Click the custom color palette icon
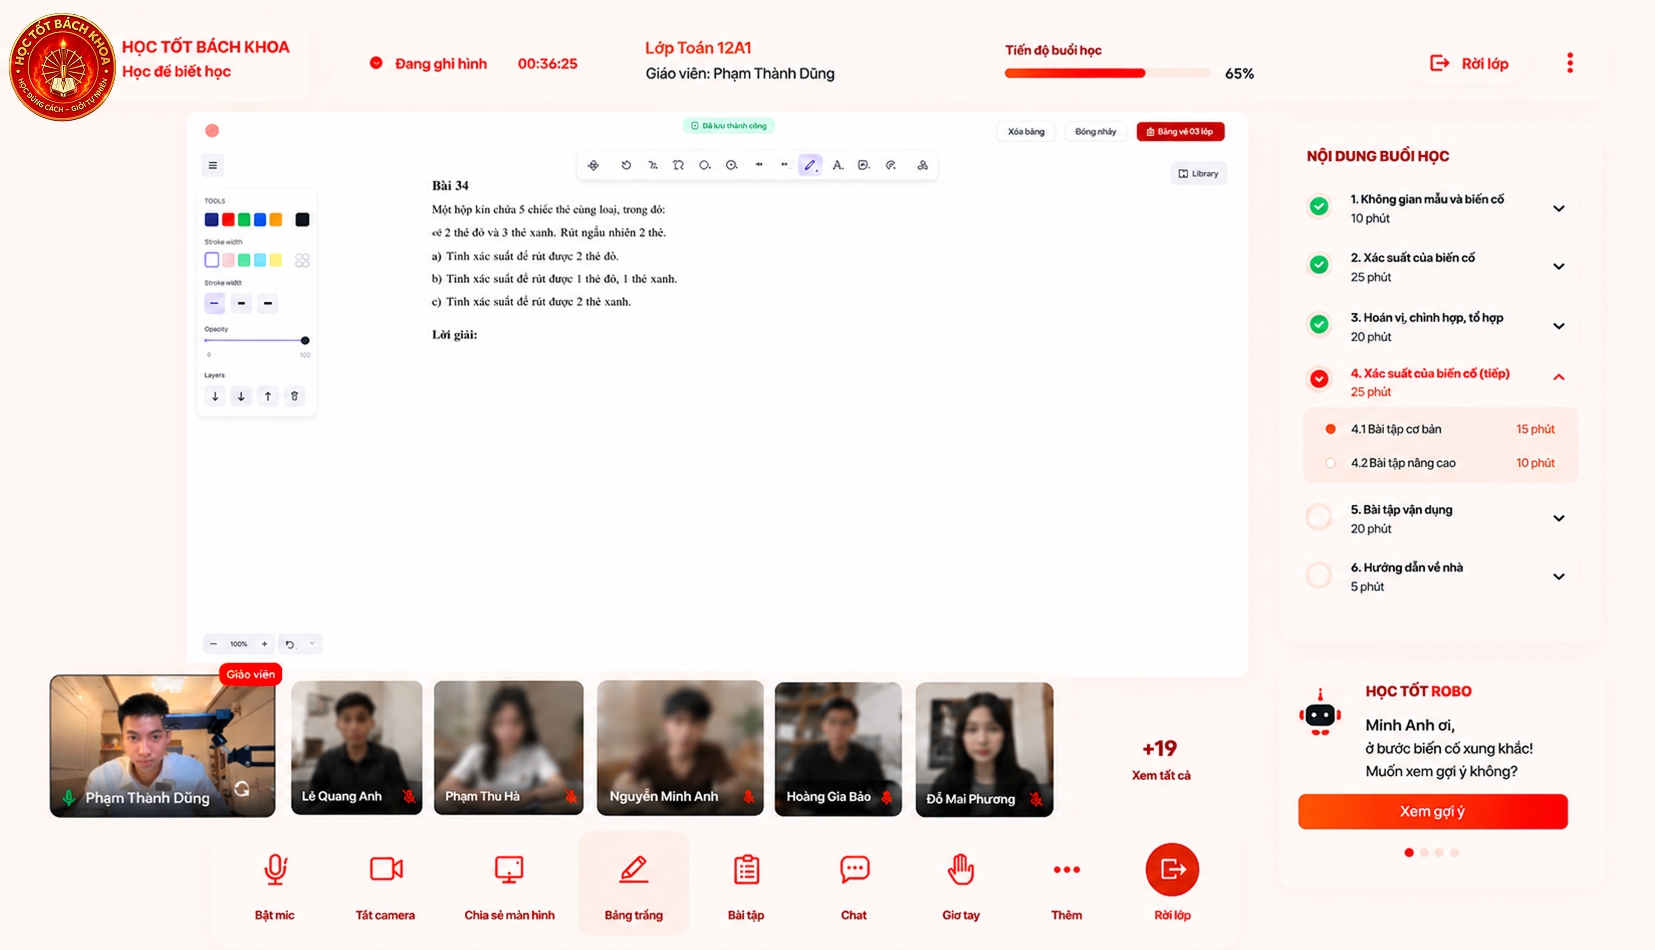Image resolution: width=1655 pixels, height=950 pixels. tap(302, 260)
